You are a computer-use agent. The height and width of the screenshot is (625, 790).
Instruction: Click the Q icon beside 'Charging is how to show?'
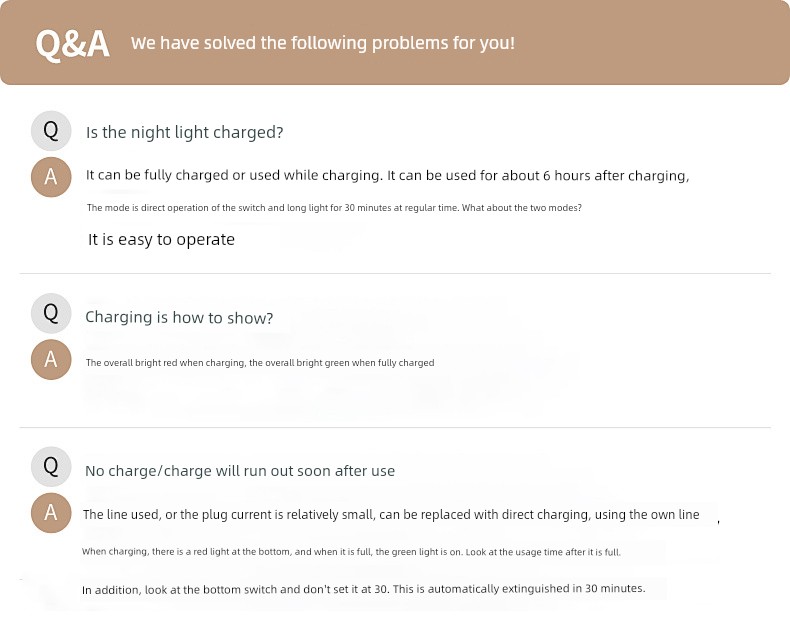pos(51,313)
